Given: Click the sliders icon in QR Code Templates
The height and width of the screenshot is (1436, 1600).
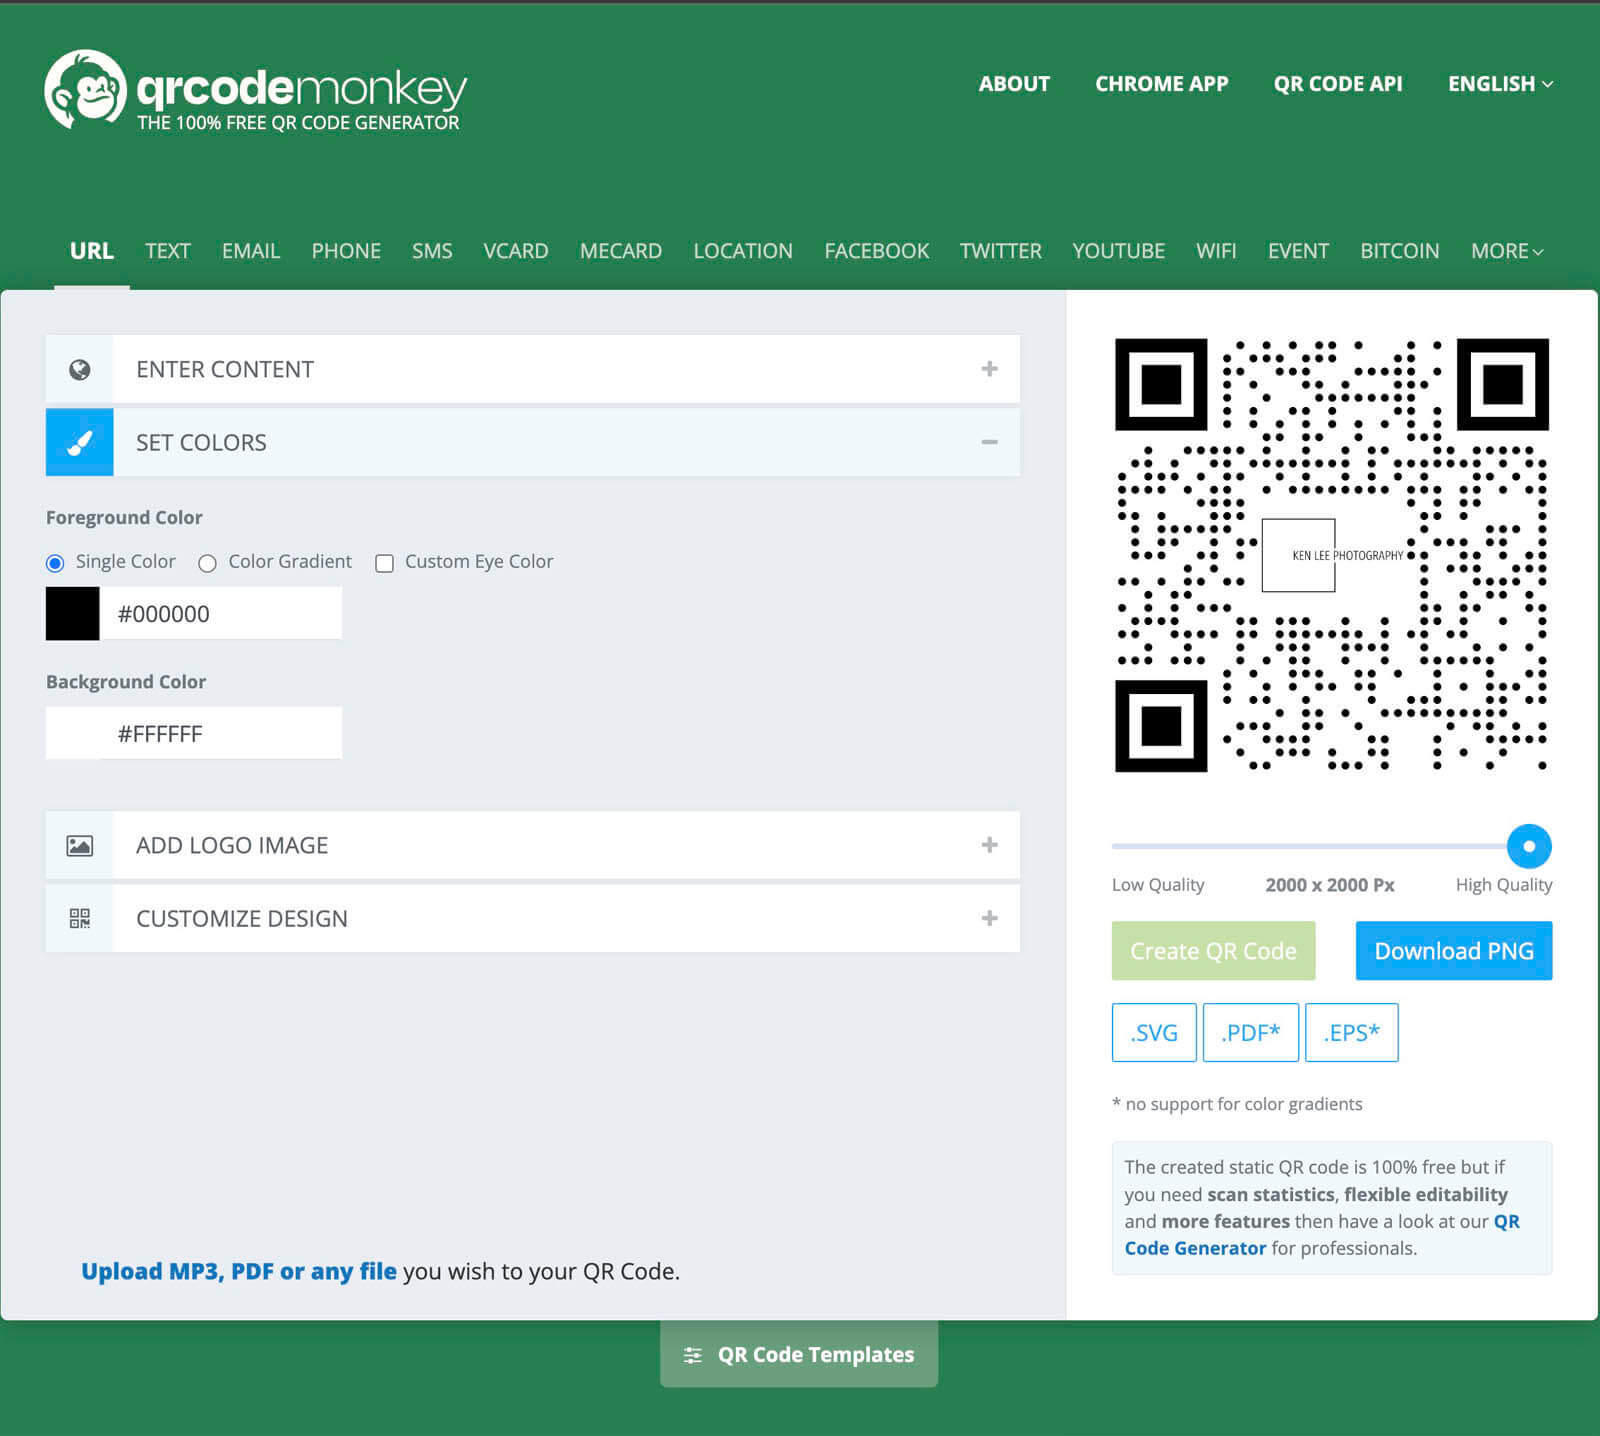Looking at the screenshot, I should click(692, 1355).
